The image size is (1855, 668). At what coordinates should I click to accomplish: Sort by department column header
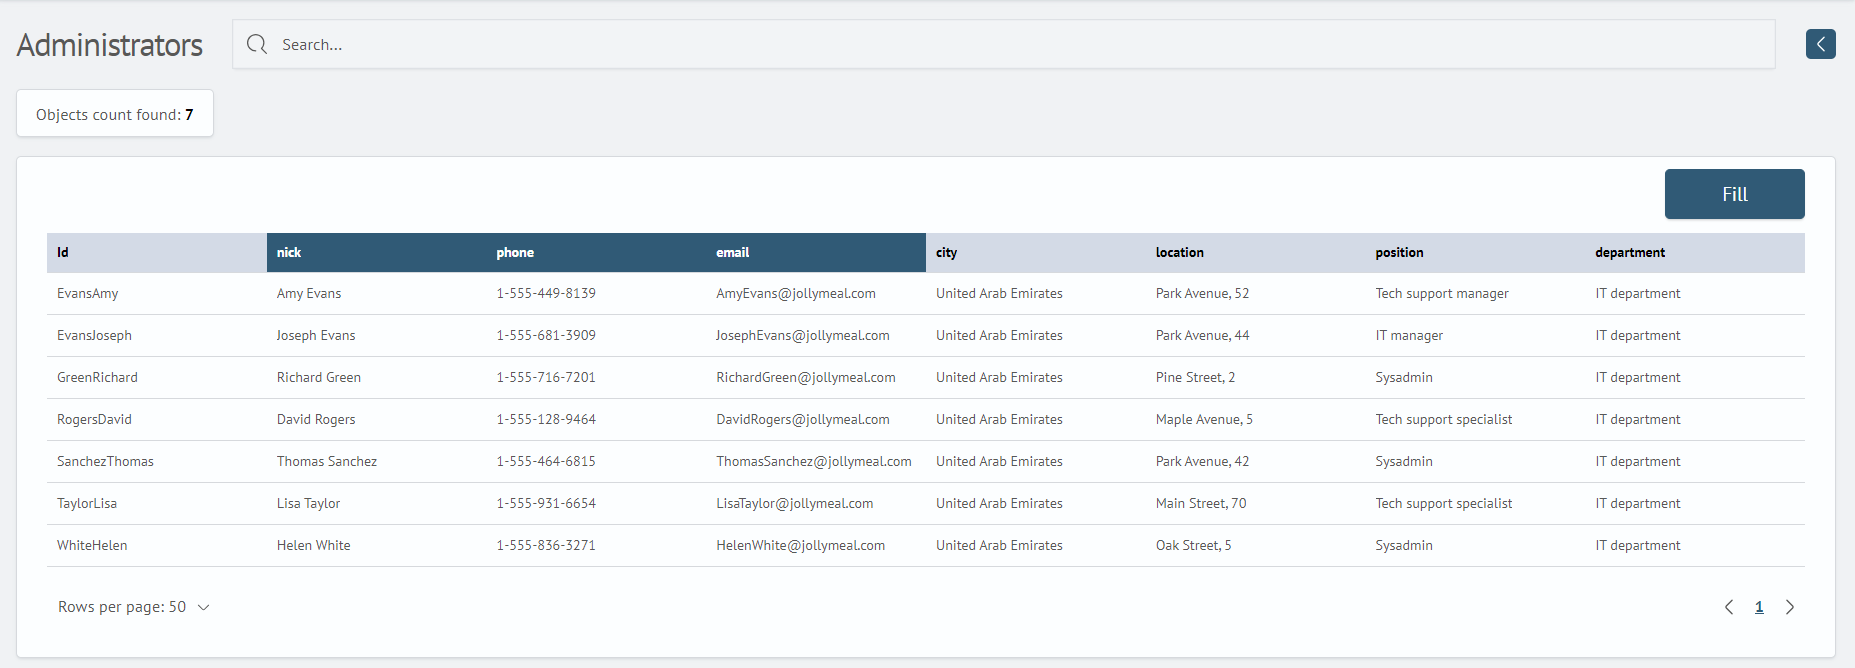[x=1695, y=252]
